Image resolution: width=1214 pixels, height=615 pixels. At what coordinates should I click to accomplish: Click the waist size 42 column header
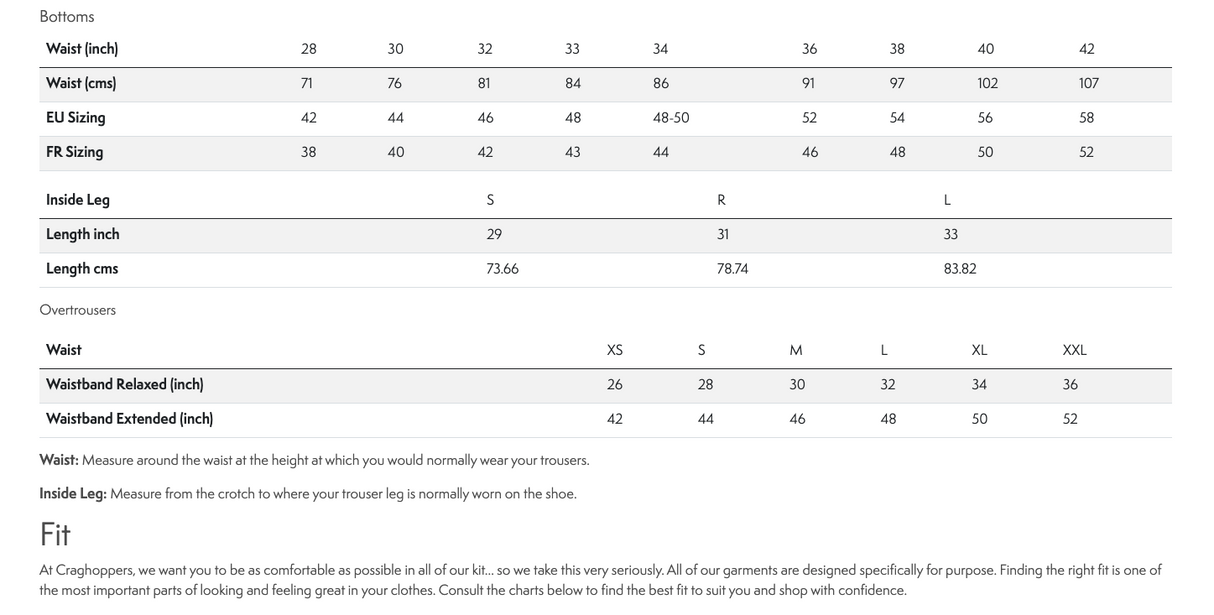[1086, 49]
